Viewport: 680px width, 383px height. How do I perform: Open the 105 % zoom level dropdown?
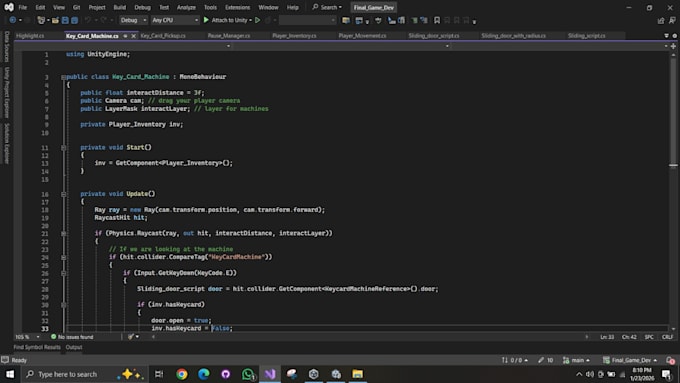pyautogui.click(x=27, y=337)
